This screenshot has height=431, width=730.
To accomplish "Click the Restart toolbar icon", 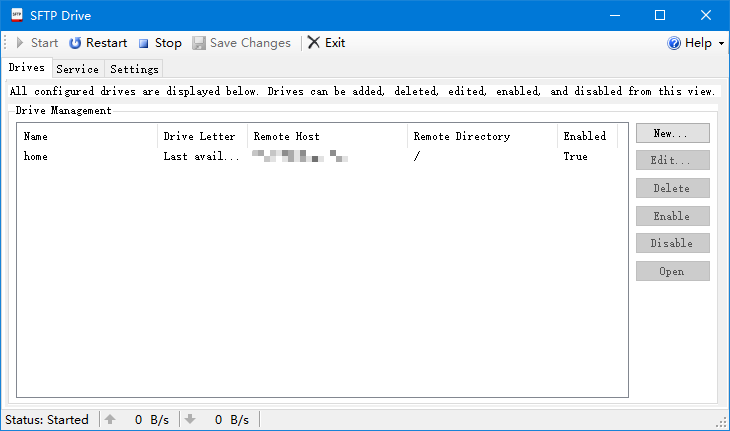I will 75,43.
